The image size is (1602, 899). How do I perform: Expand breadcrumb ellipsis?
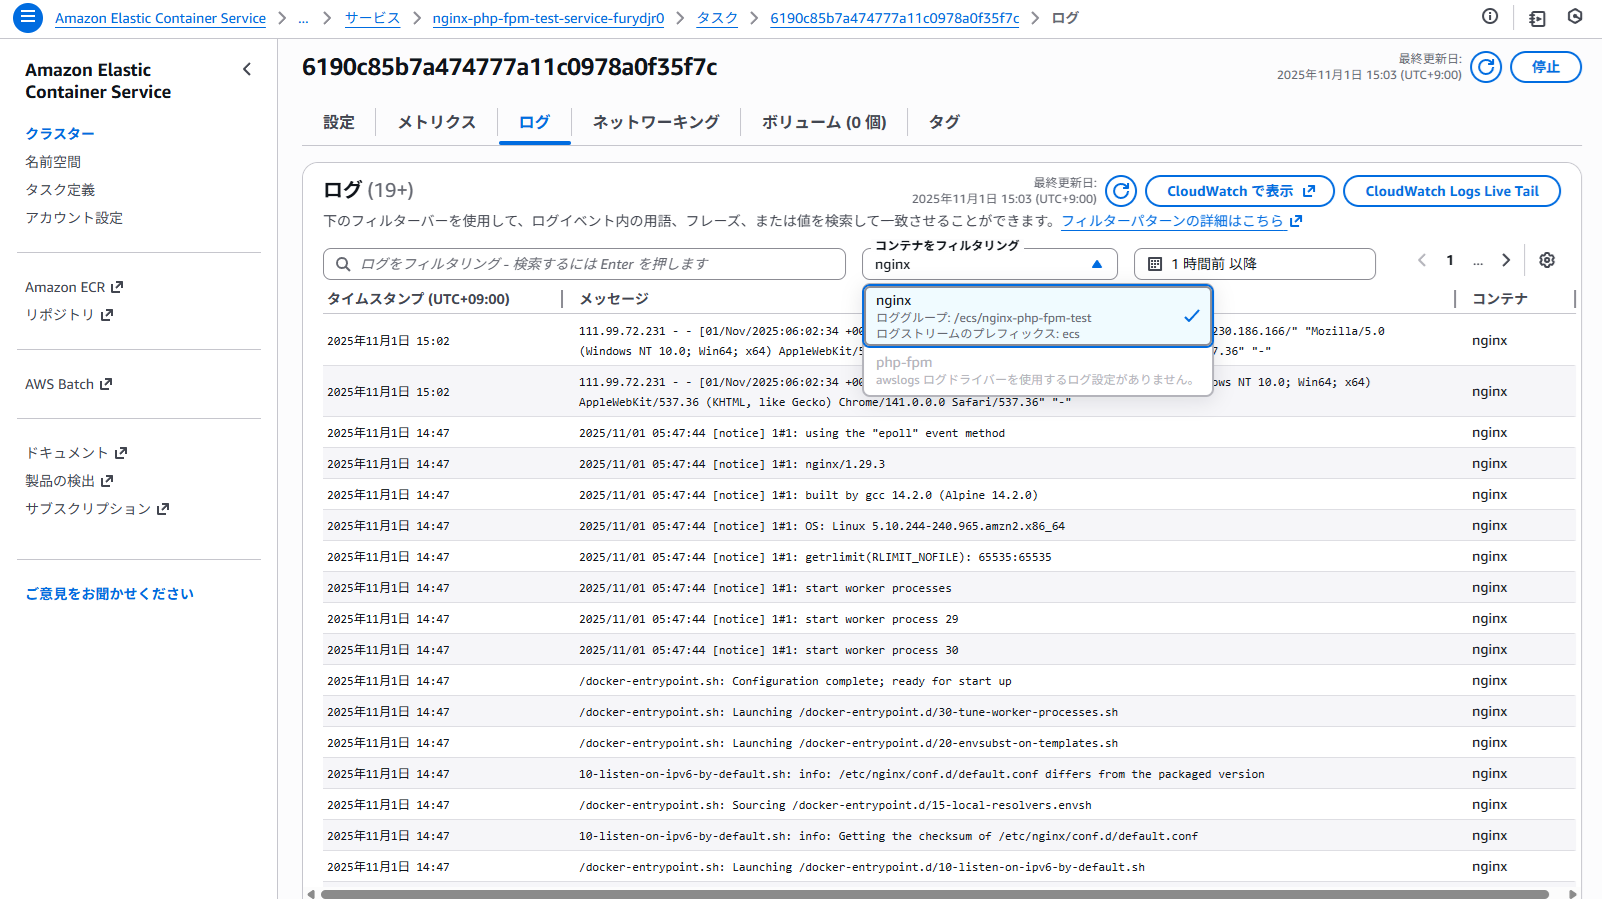pyautogui.click(x=303, y=18)
